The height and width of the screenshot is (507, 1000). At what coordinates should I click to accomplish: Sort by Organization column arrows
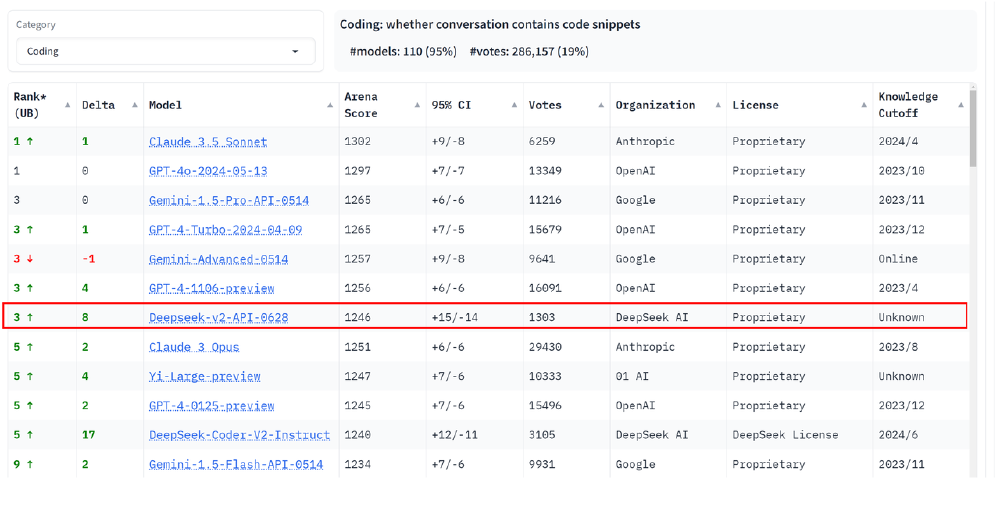[718, 105]
